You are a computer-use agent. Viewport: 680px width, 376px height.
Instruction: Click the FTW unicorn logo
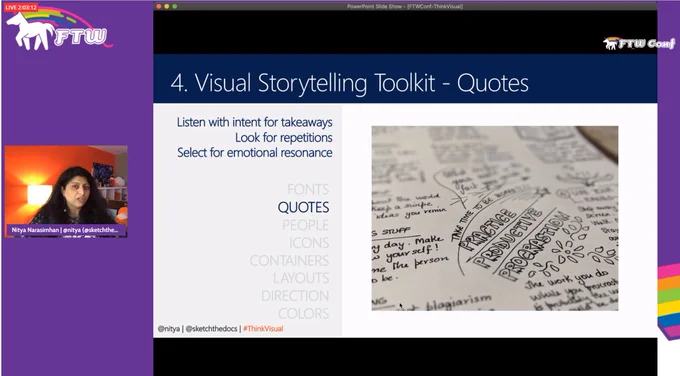(x=59, y=30)
